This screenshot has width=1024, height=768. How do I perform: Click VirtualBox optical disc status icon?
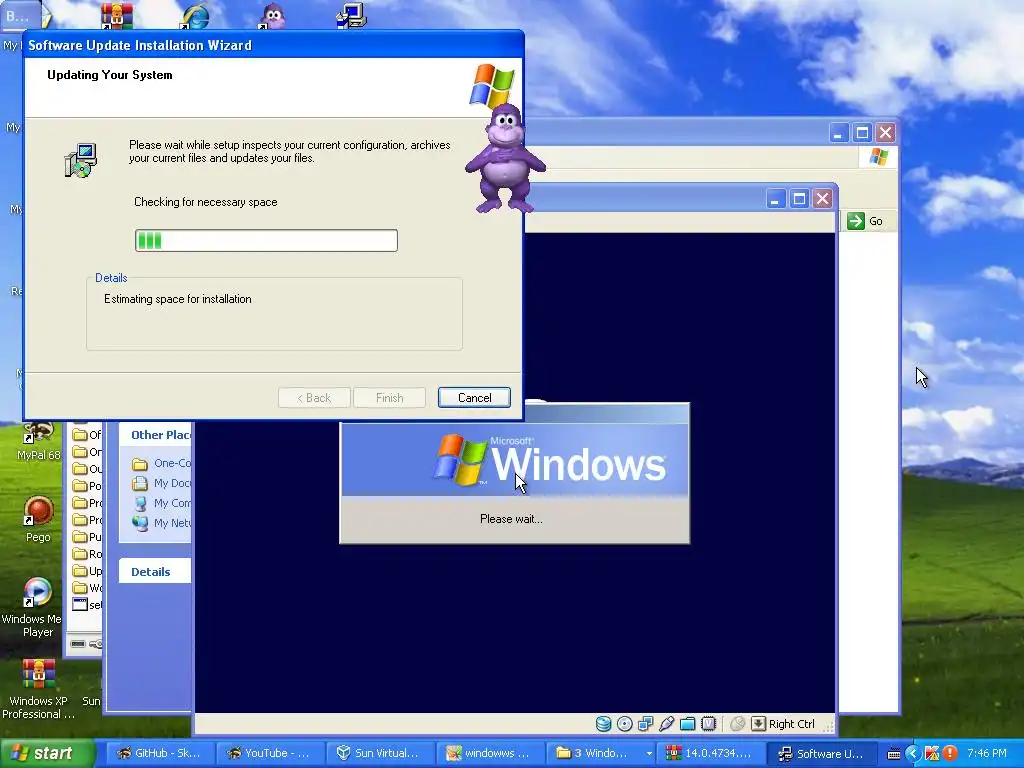624,724
